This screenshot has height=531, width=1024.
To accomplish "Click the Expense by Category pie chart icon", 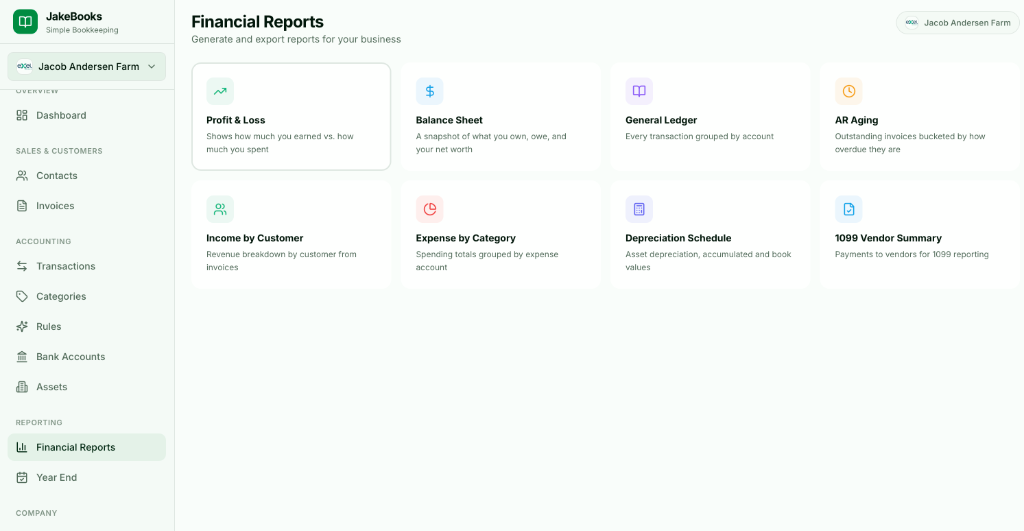I will tap(430, 209).
